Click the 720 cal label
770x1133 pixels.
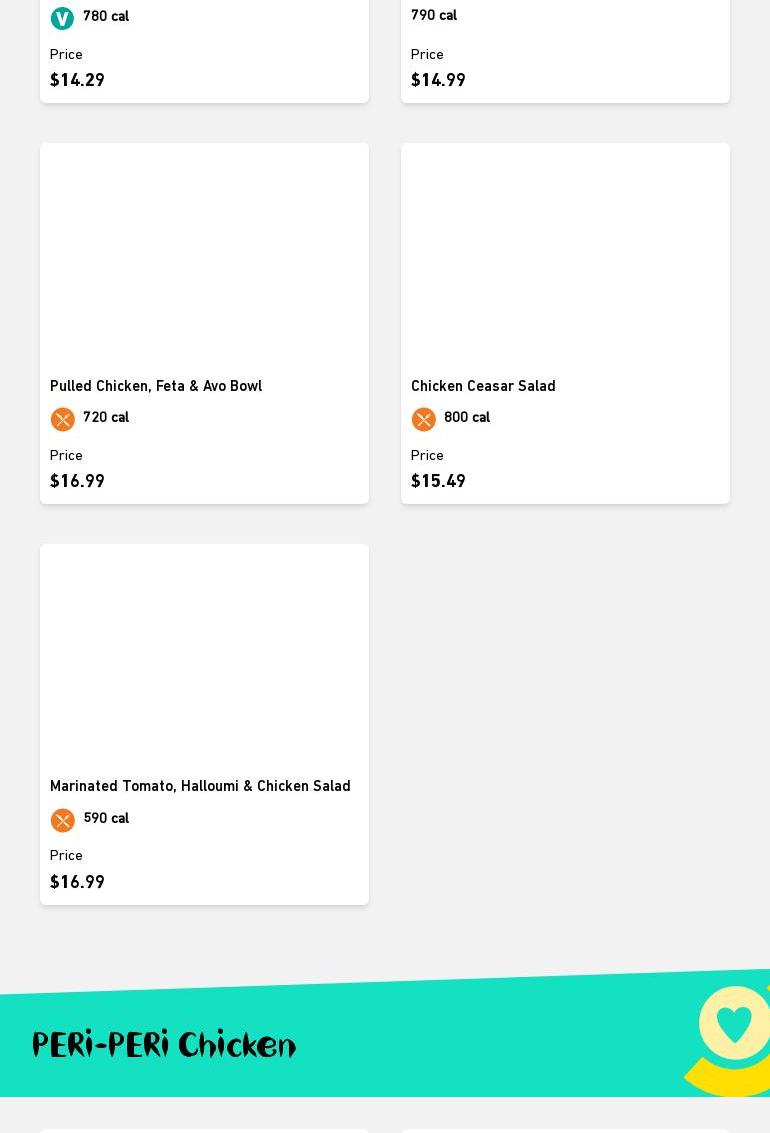pyautogui.click(x=106, y=417)
